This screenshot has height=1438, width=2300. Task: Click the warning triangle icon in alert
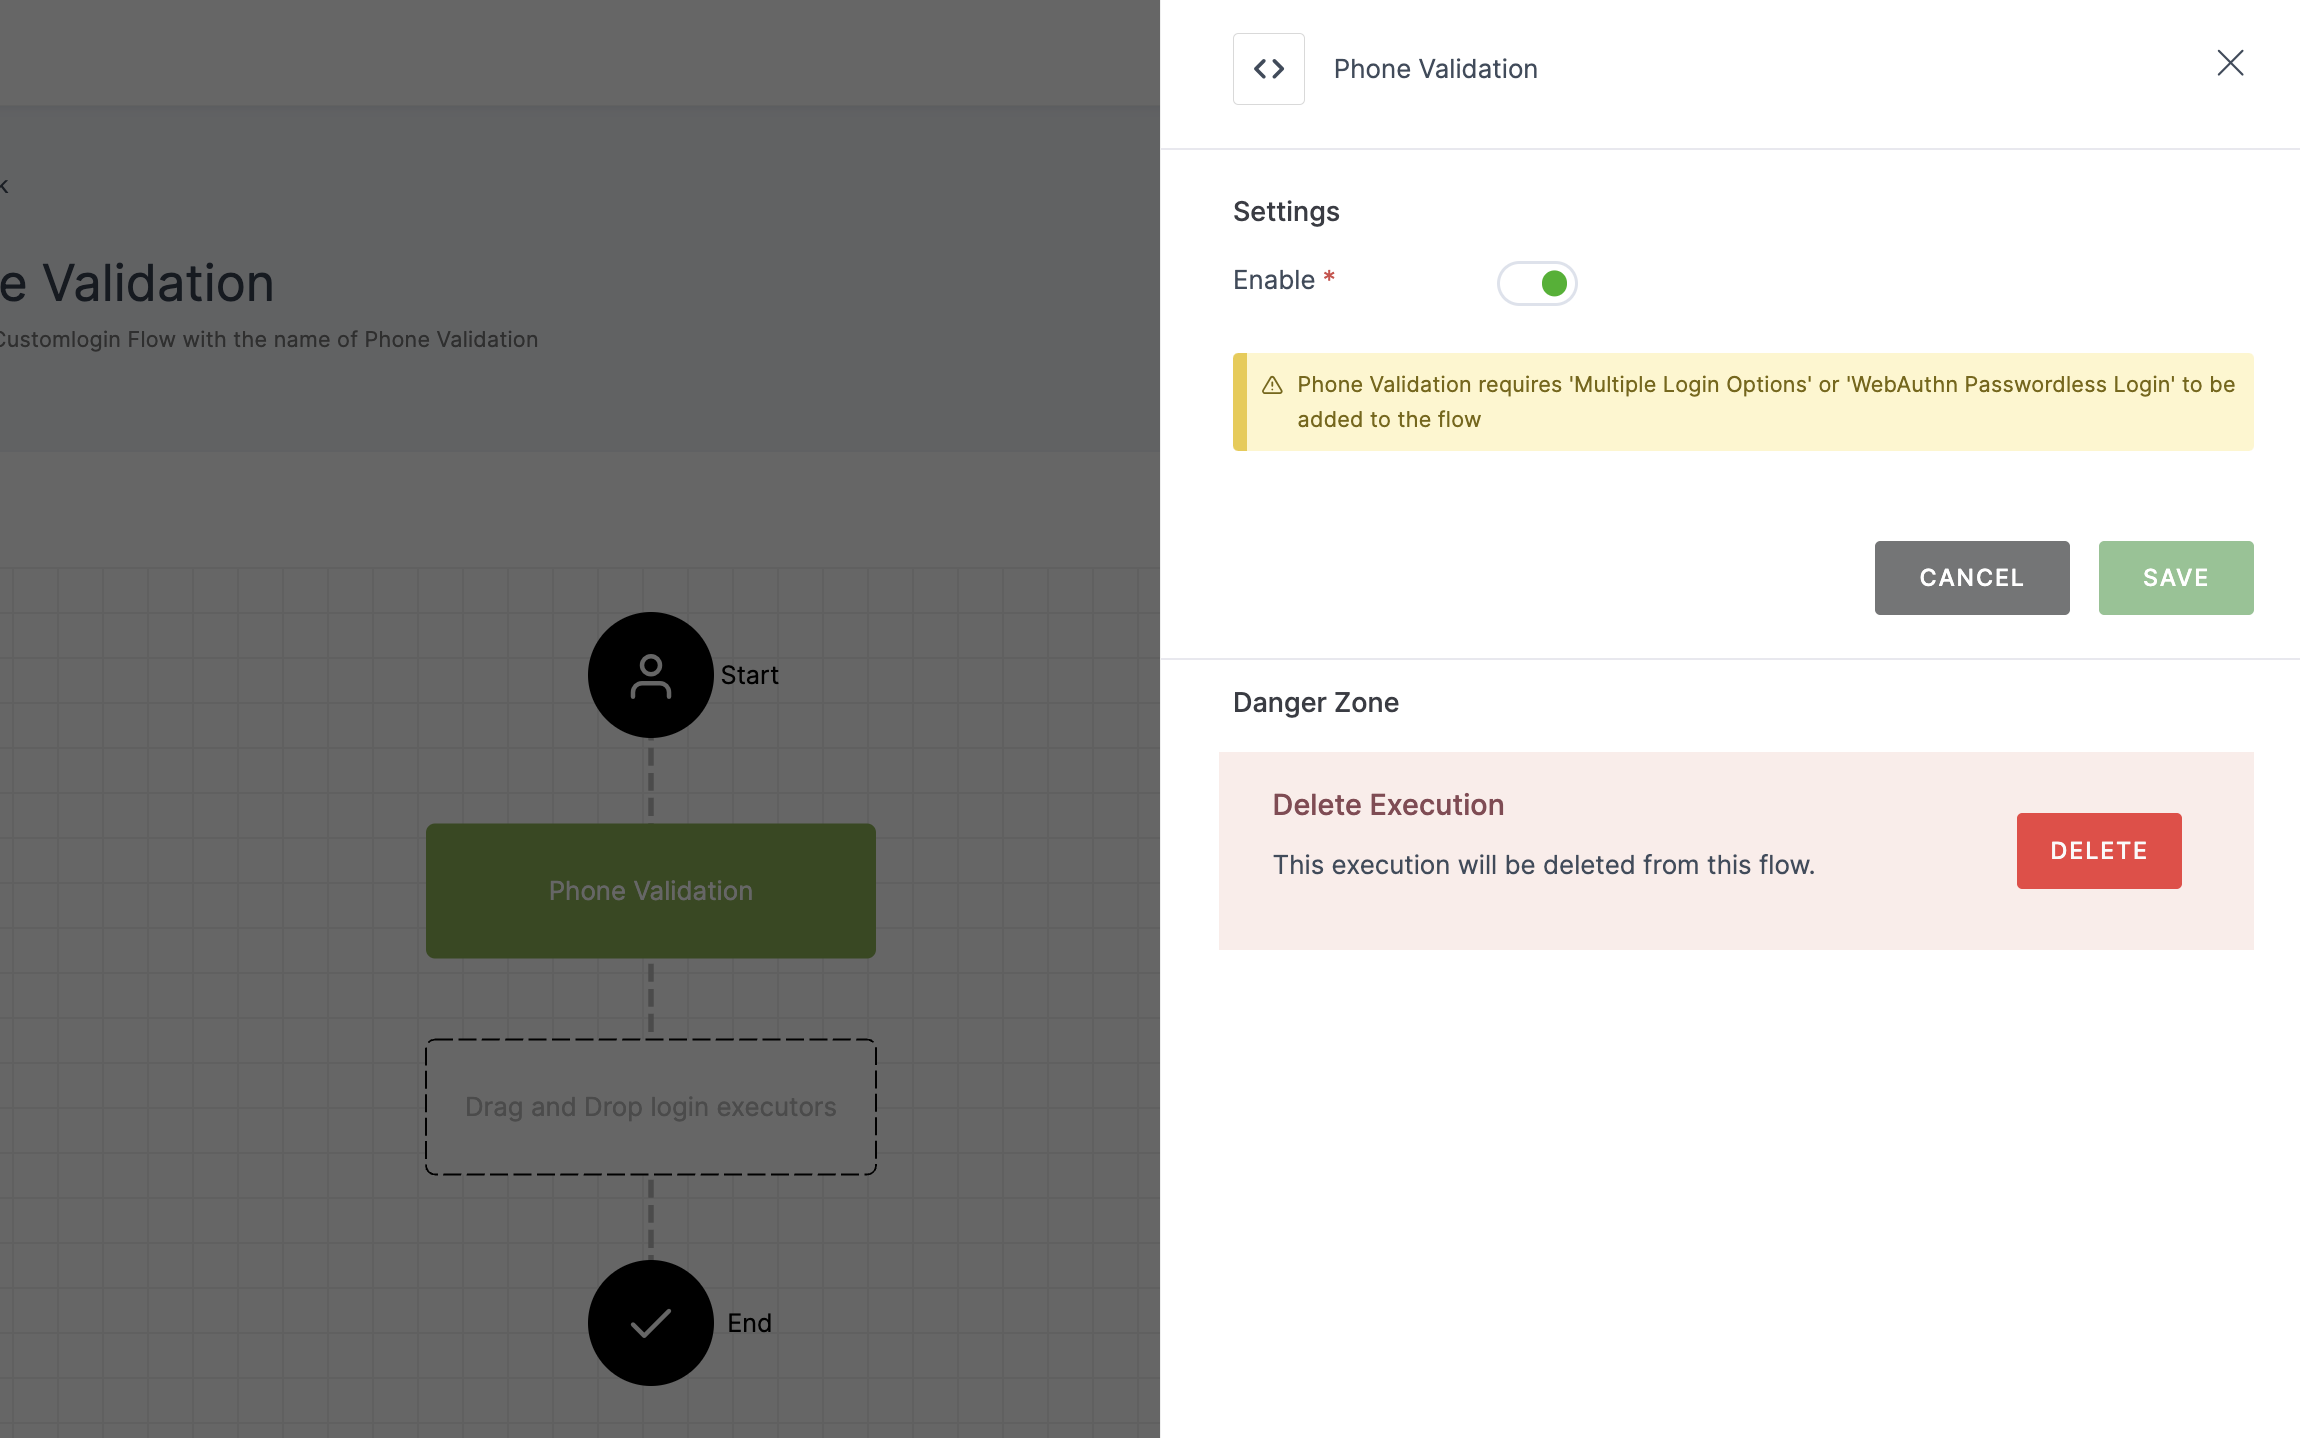pyautogui.click(x=1272, y=384)
